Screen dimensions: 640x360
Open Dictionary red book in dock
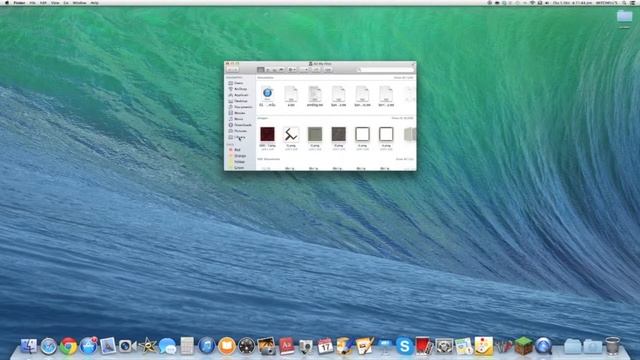pyautogui.click(x=286, y=346)
